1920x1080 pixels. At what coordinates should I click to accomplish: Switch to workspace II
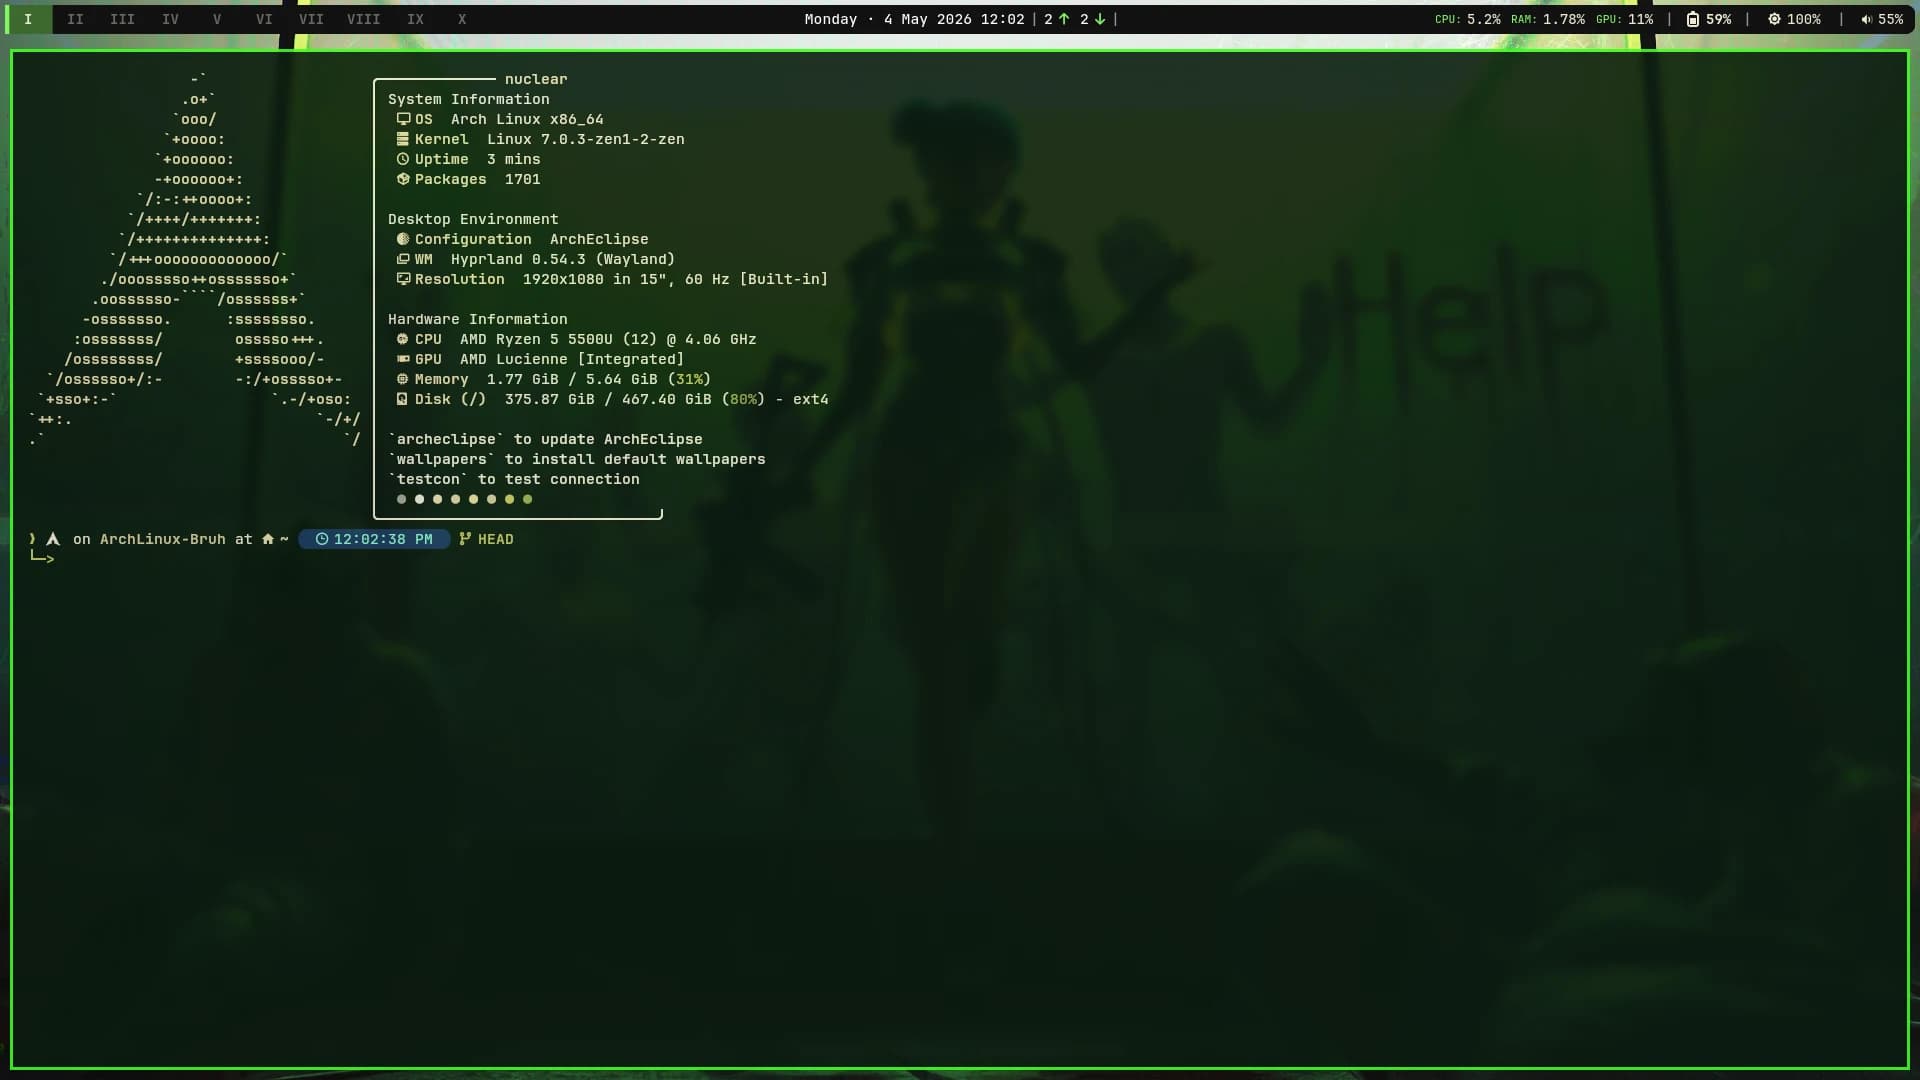coord(75,19)
